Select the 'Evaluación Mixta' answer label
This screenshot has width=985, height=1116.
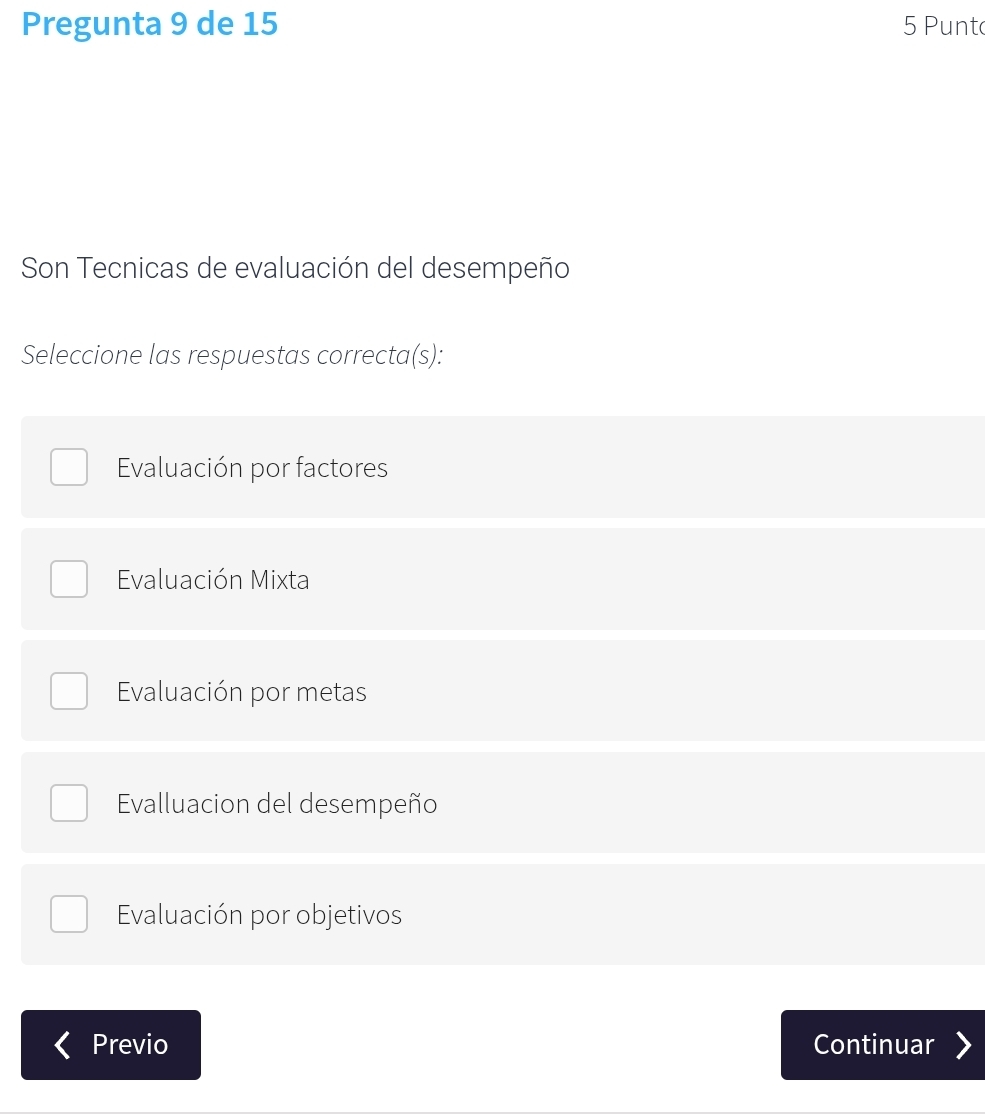213,580
